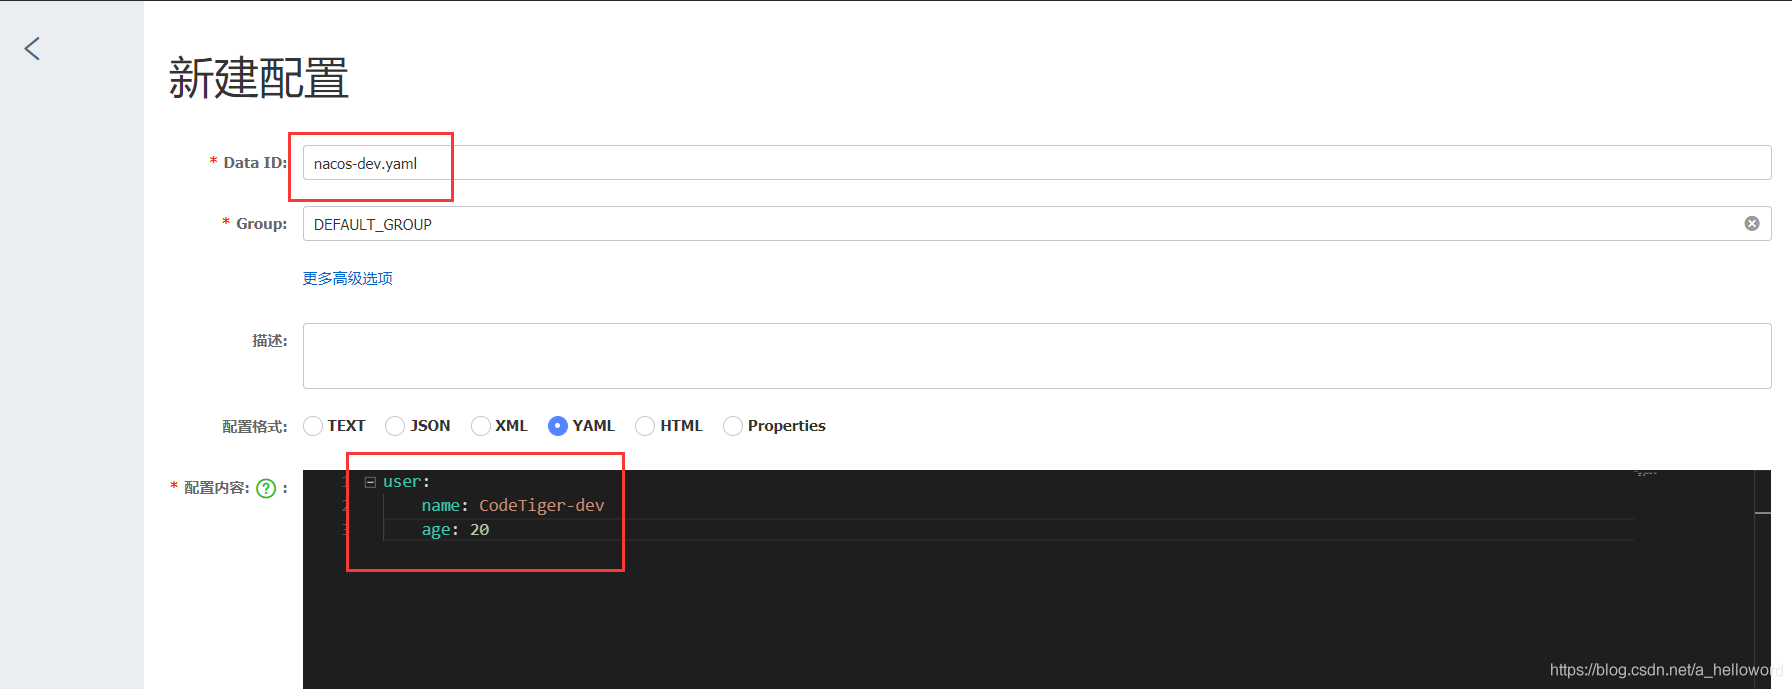Place cursor on the name: CodeTiger-dev line

coord(512,506)
